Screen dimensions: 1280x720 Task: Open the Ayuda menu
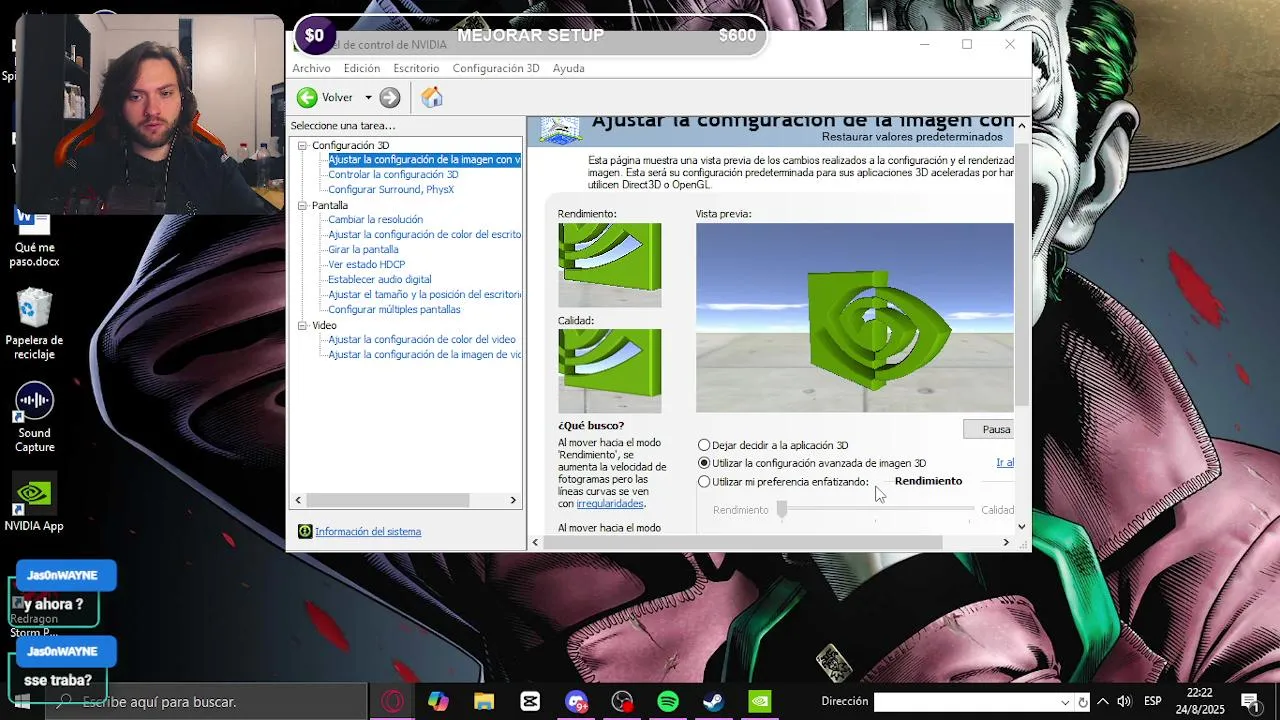coord(568,68)
